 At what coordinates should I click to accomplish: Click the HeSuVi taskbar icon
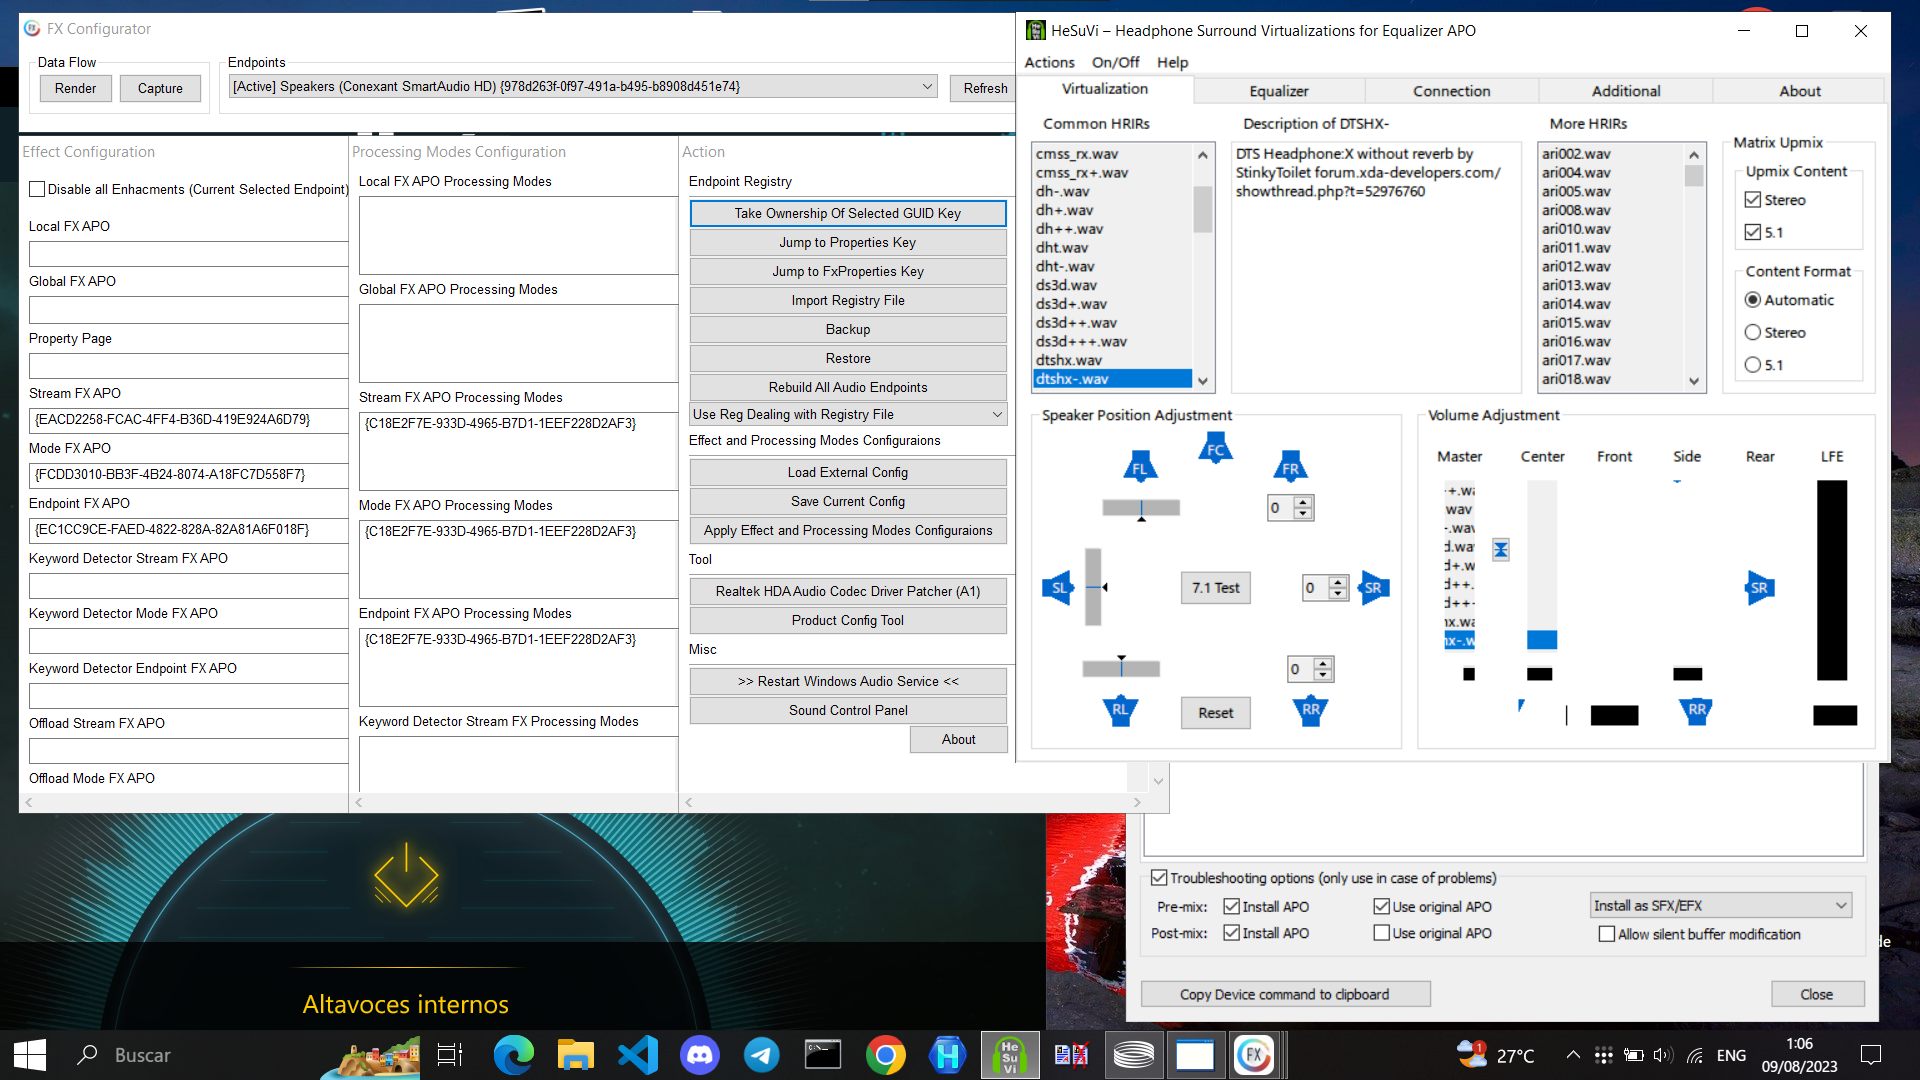click(x=1010, y=1055)
